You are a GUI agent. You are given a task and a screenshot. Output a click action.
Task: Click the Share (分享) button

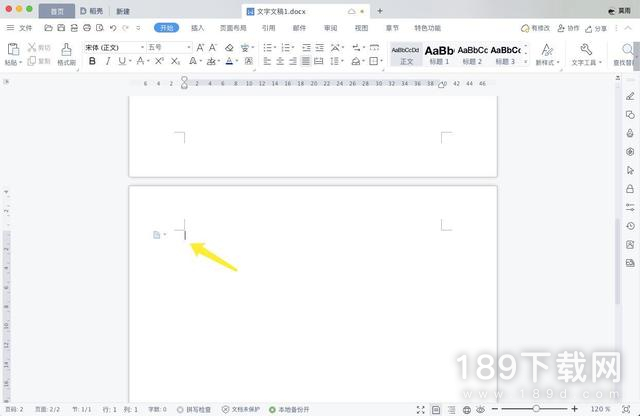point(595,28)
